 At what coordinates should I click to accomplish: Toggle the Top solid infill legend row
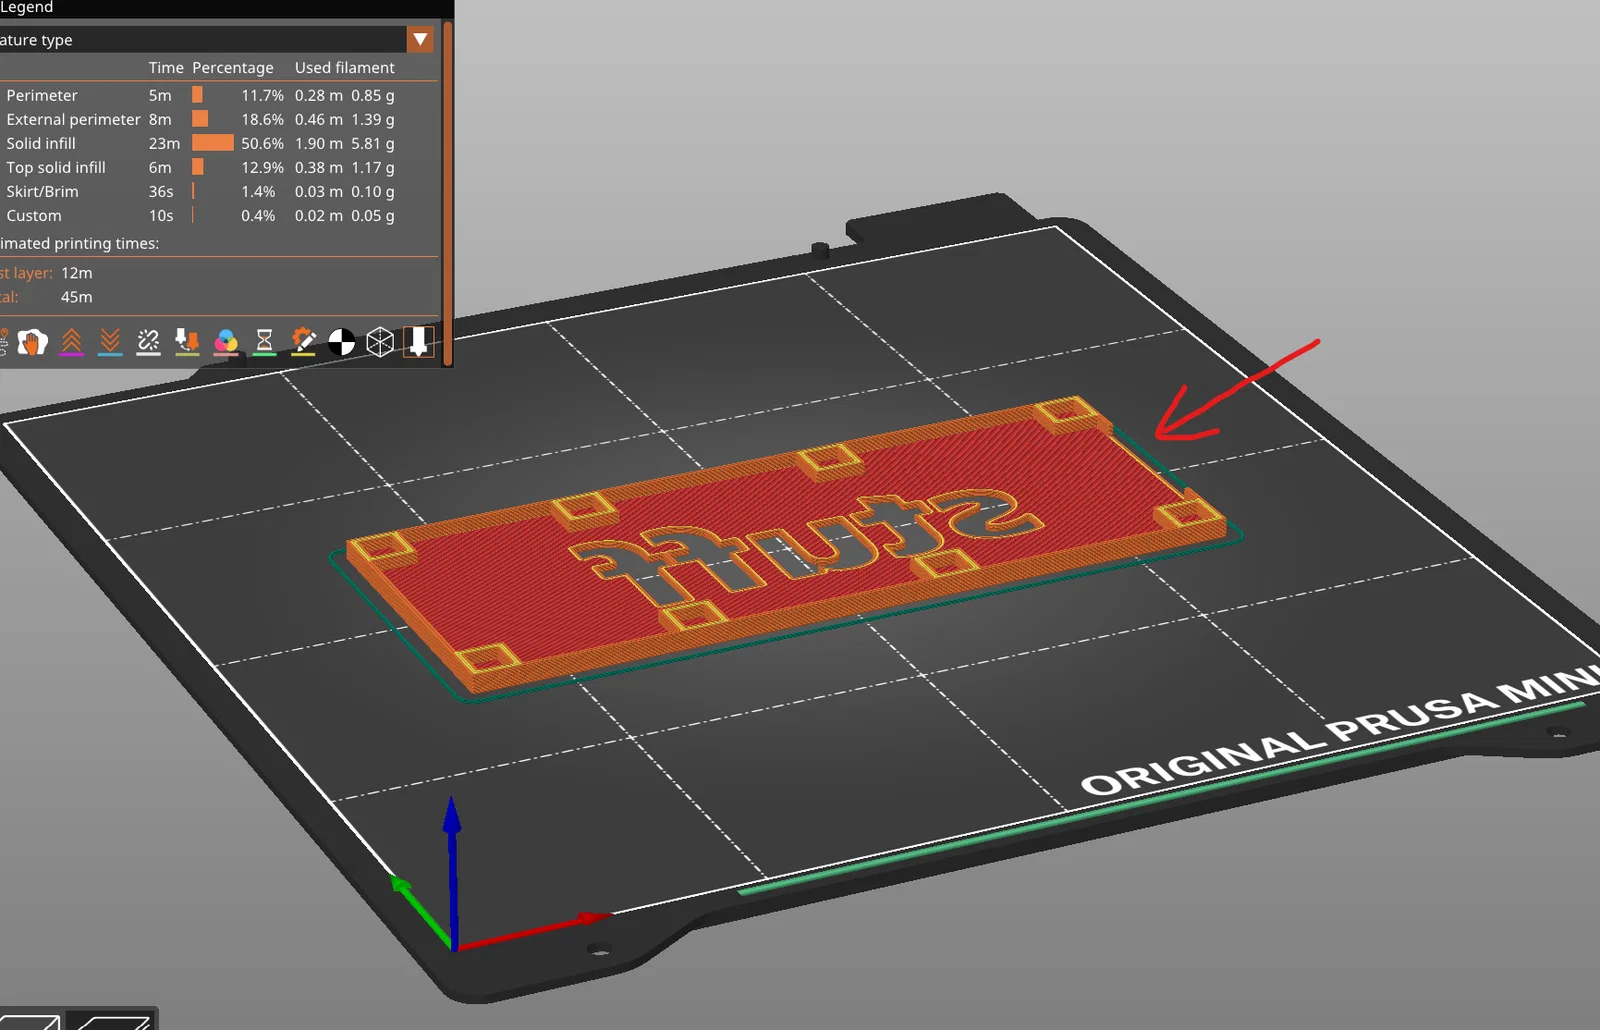219,167
